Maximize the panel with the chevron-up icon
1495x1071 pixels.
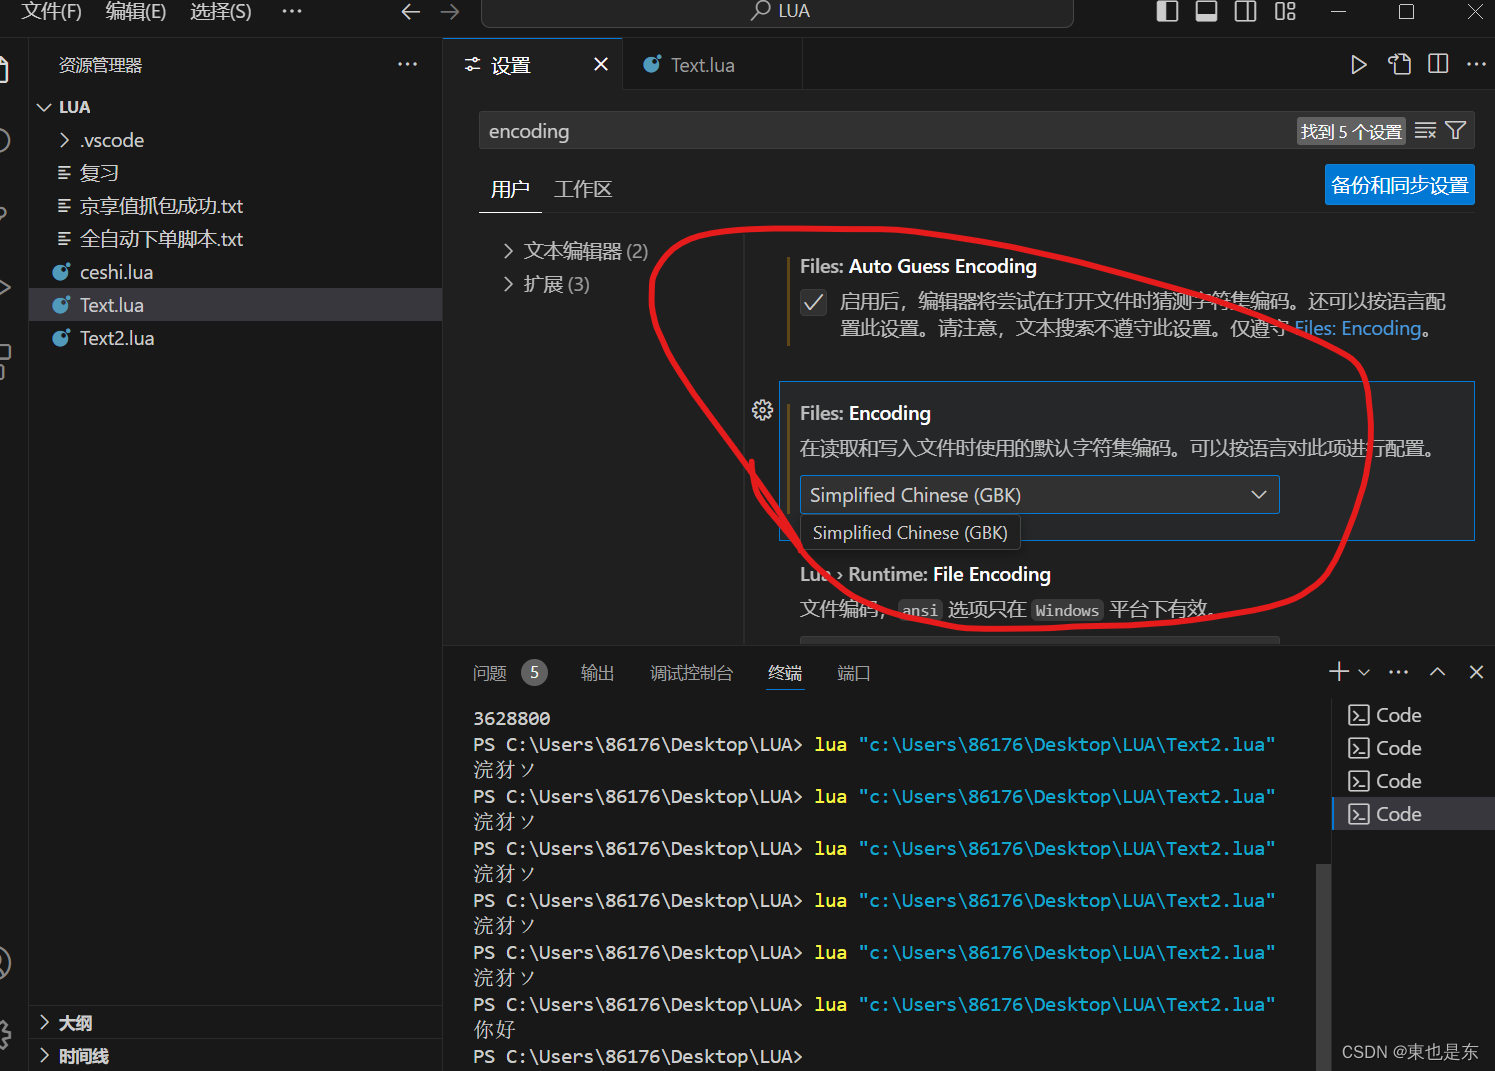point(1437,671)
